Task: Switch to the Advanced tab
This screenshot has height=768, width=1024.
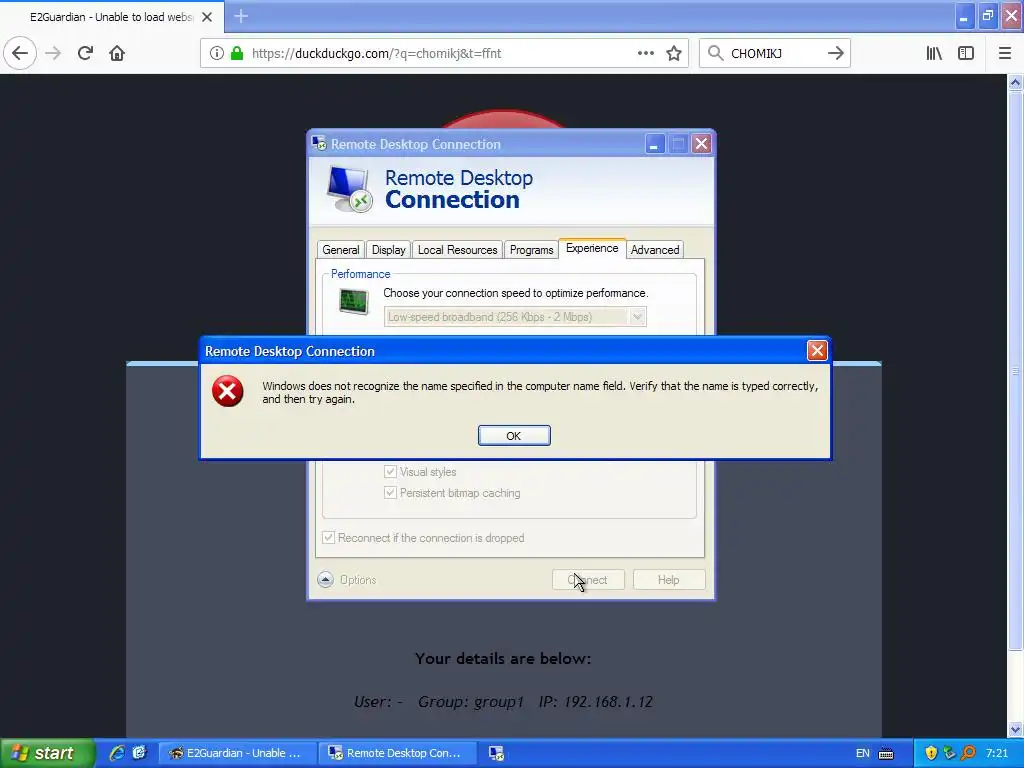Action: point(655,249)
